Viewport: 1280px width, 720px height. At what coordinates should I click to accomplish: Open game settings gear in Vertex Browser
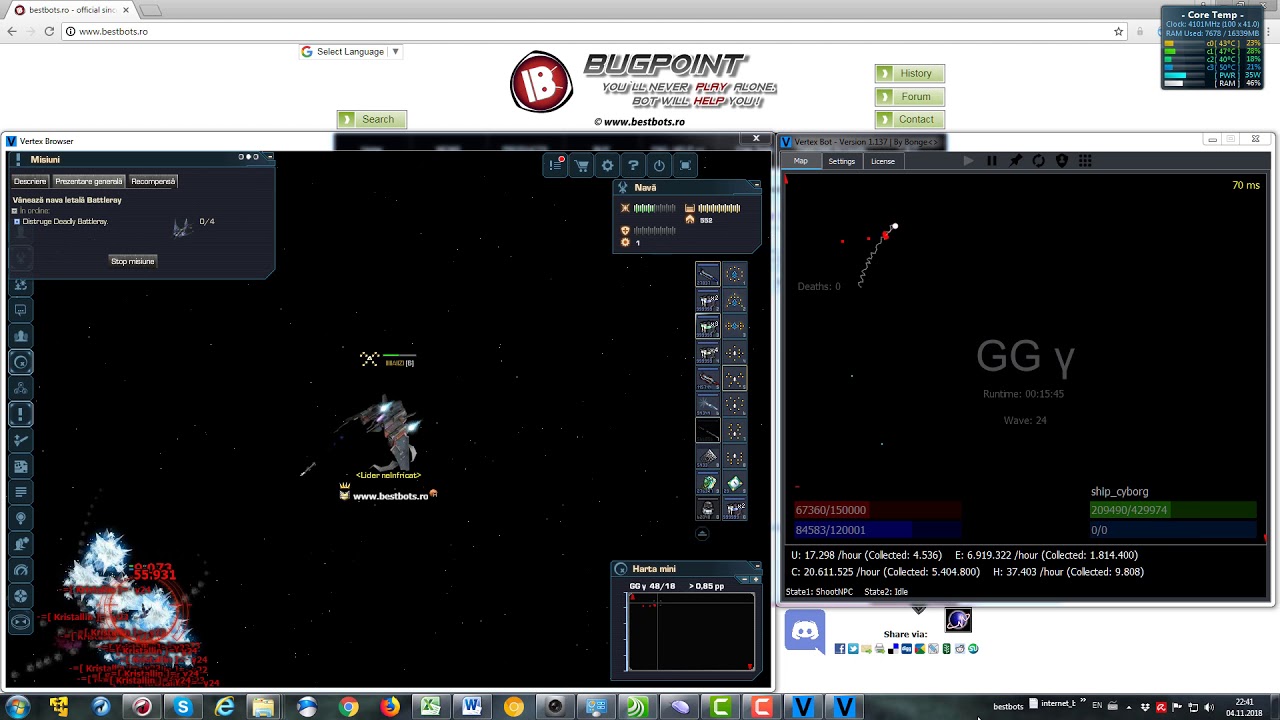(x=608, y=165)
